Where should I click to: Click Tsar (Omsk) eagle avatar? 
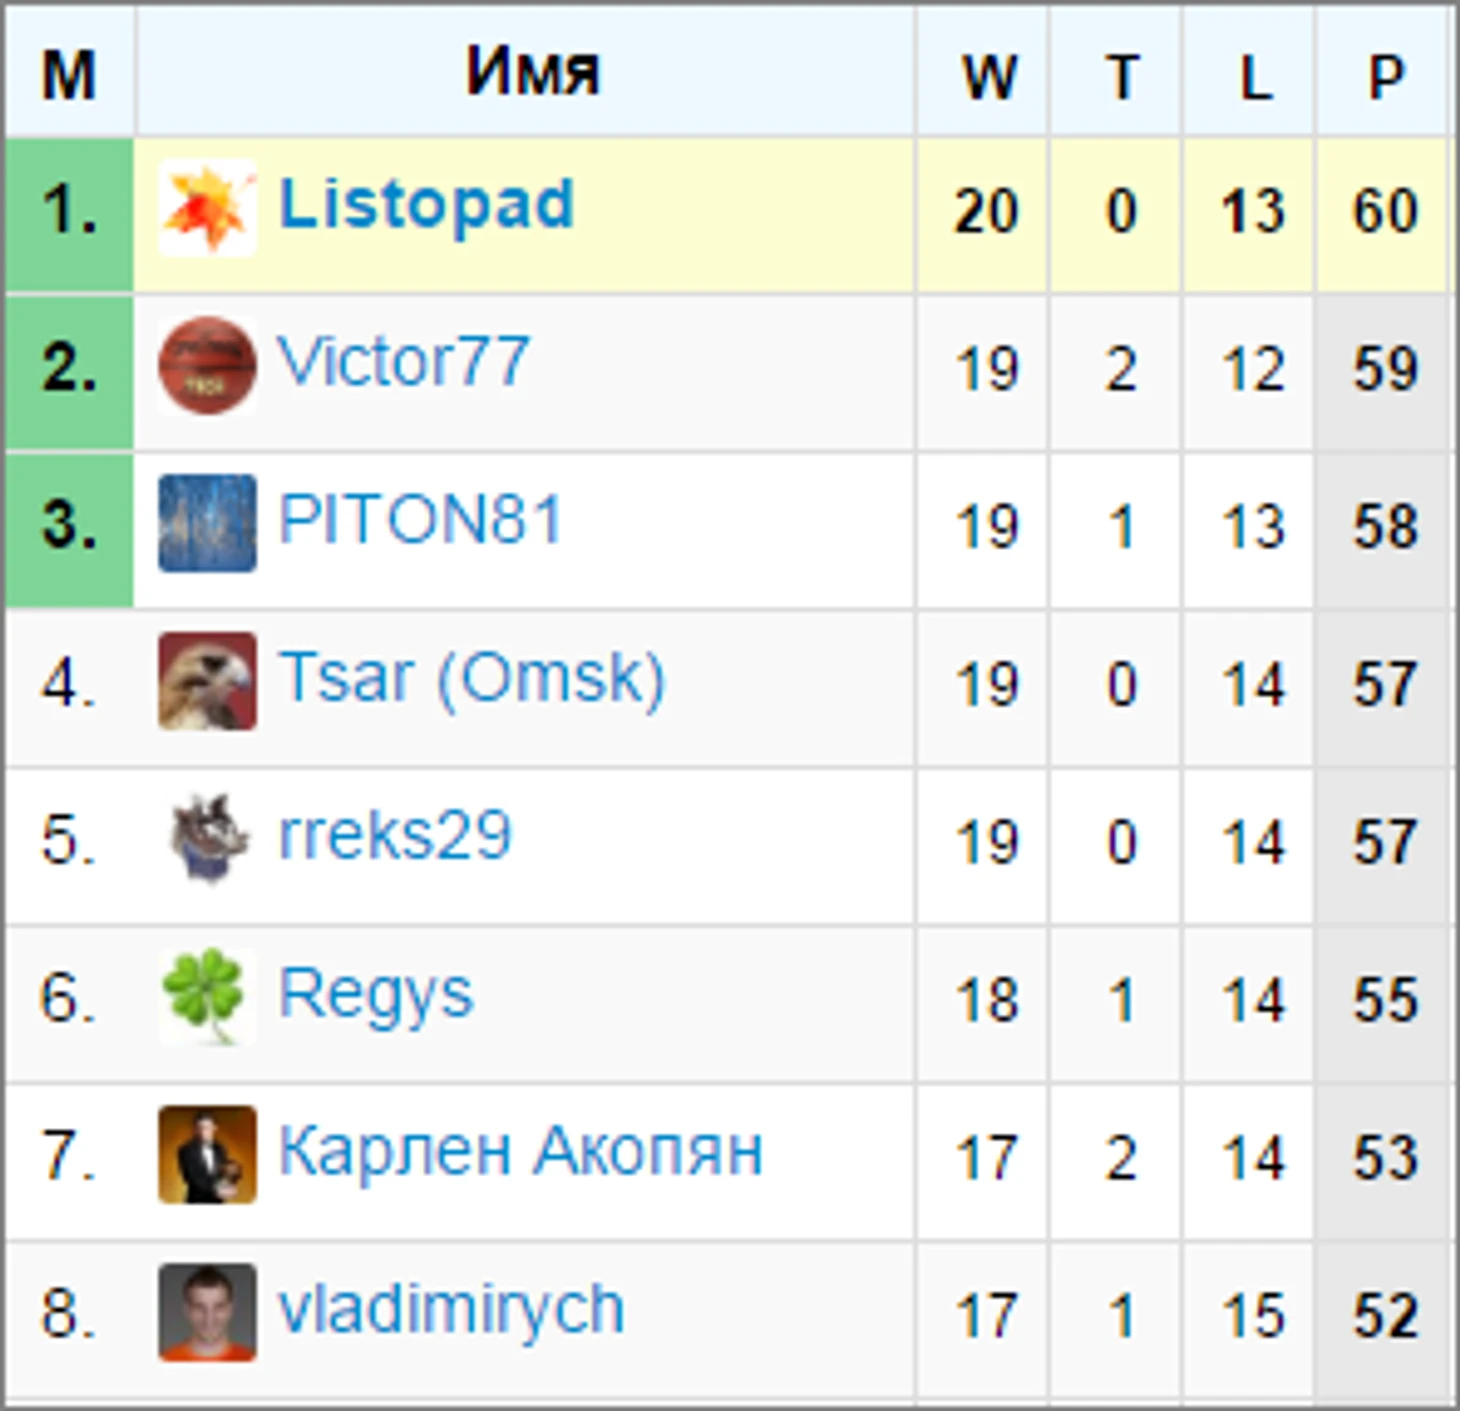207,681
